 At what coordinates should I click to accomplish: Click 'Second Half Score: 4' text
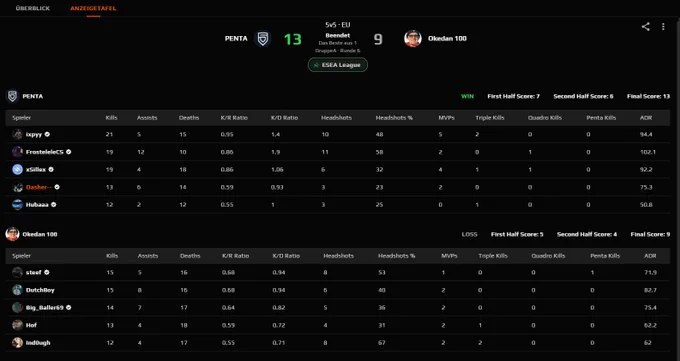[x=587, y=234]
